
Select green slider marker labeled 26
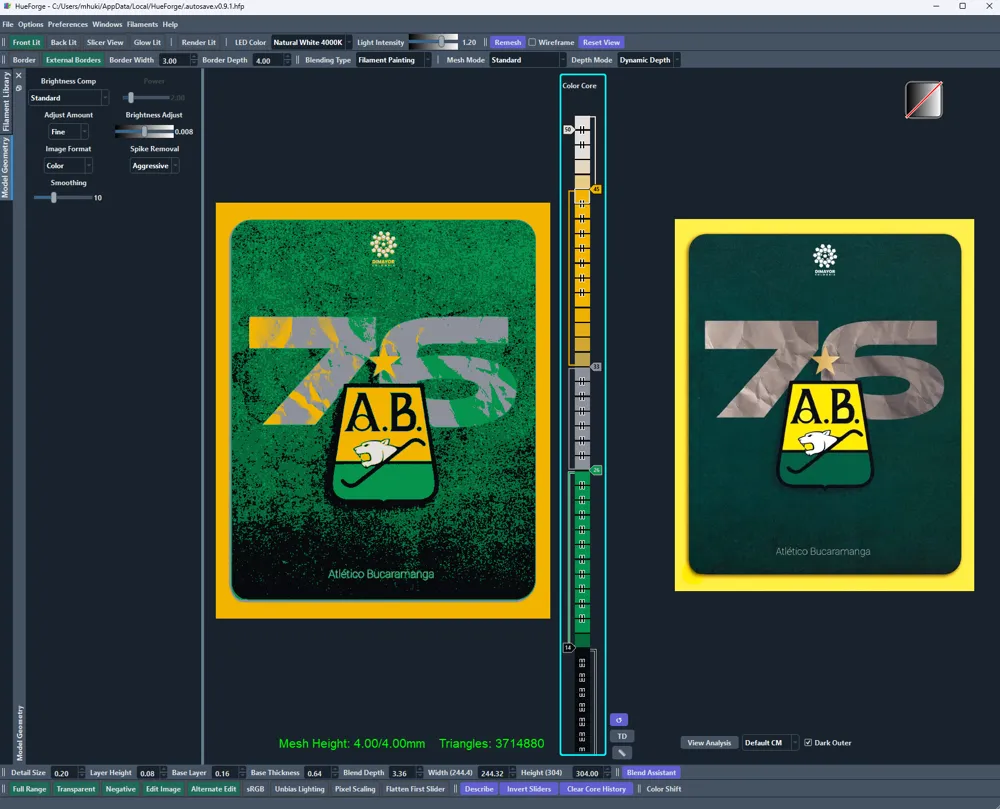point(596,470)
